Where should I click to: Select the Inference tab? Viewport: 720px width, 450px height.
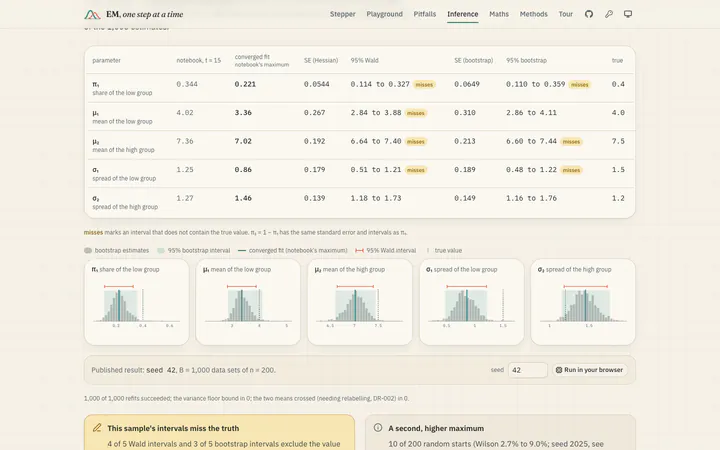point(462,14)
